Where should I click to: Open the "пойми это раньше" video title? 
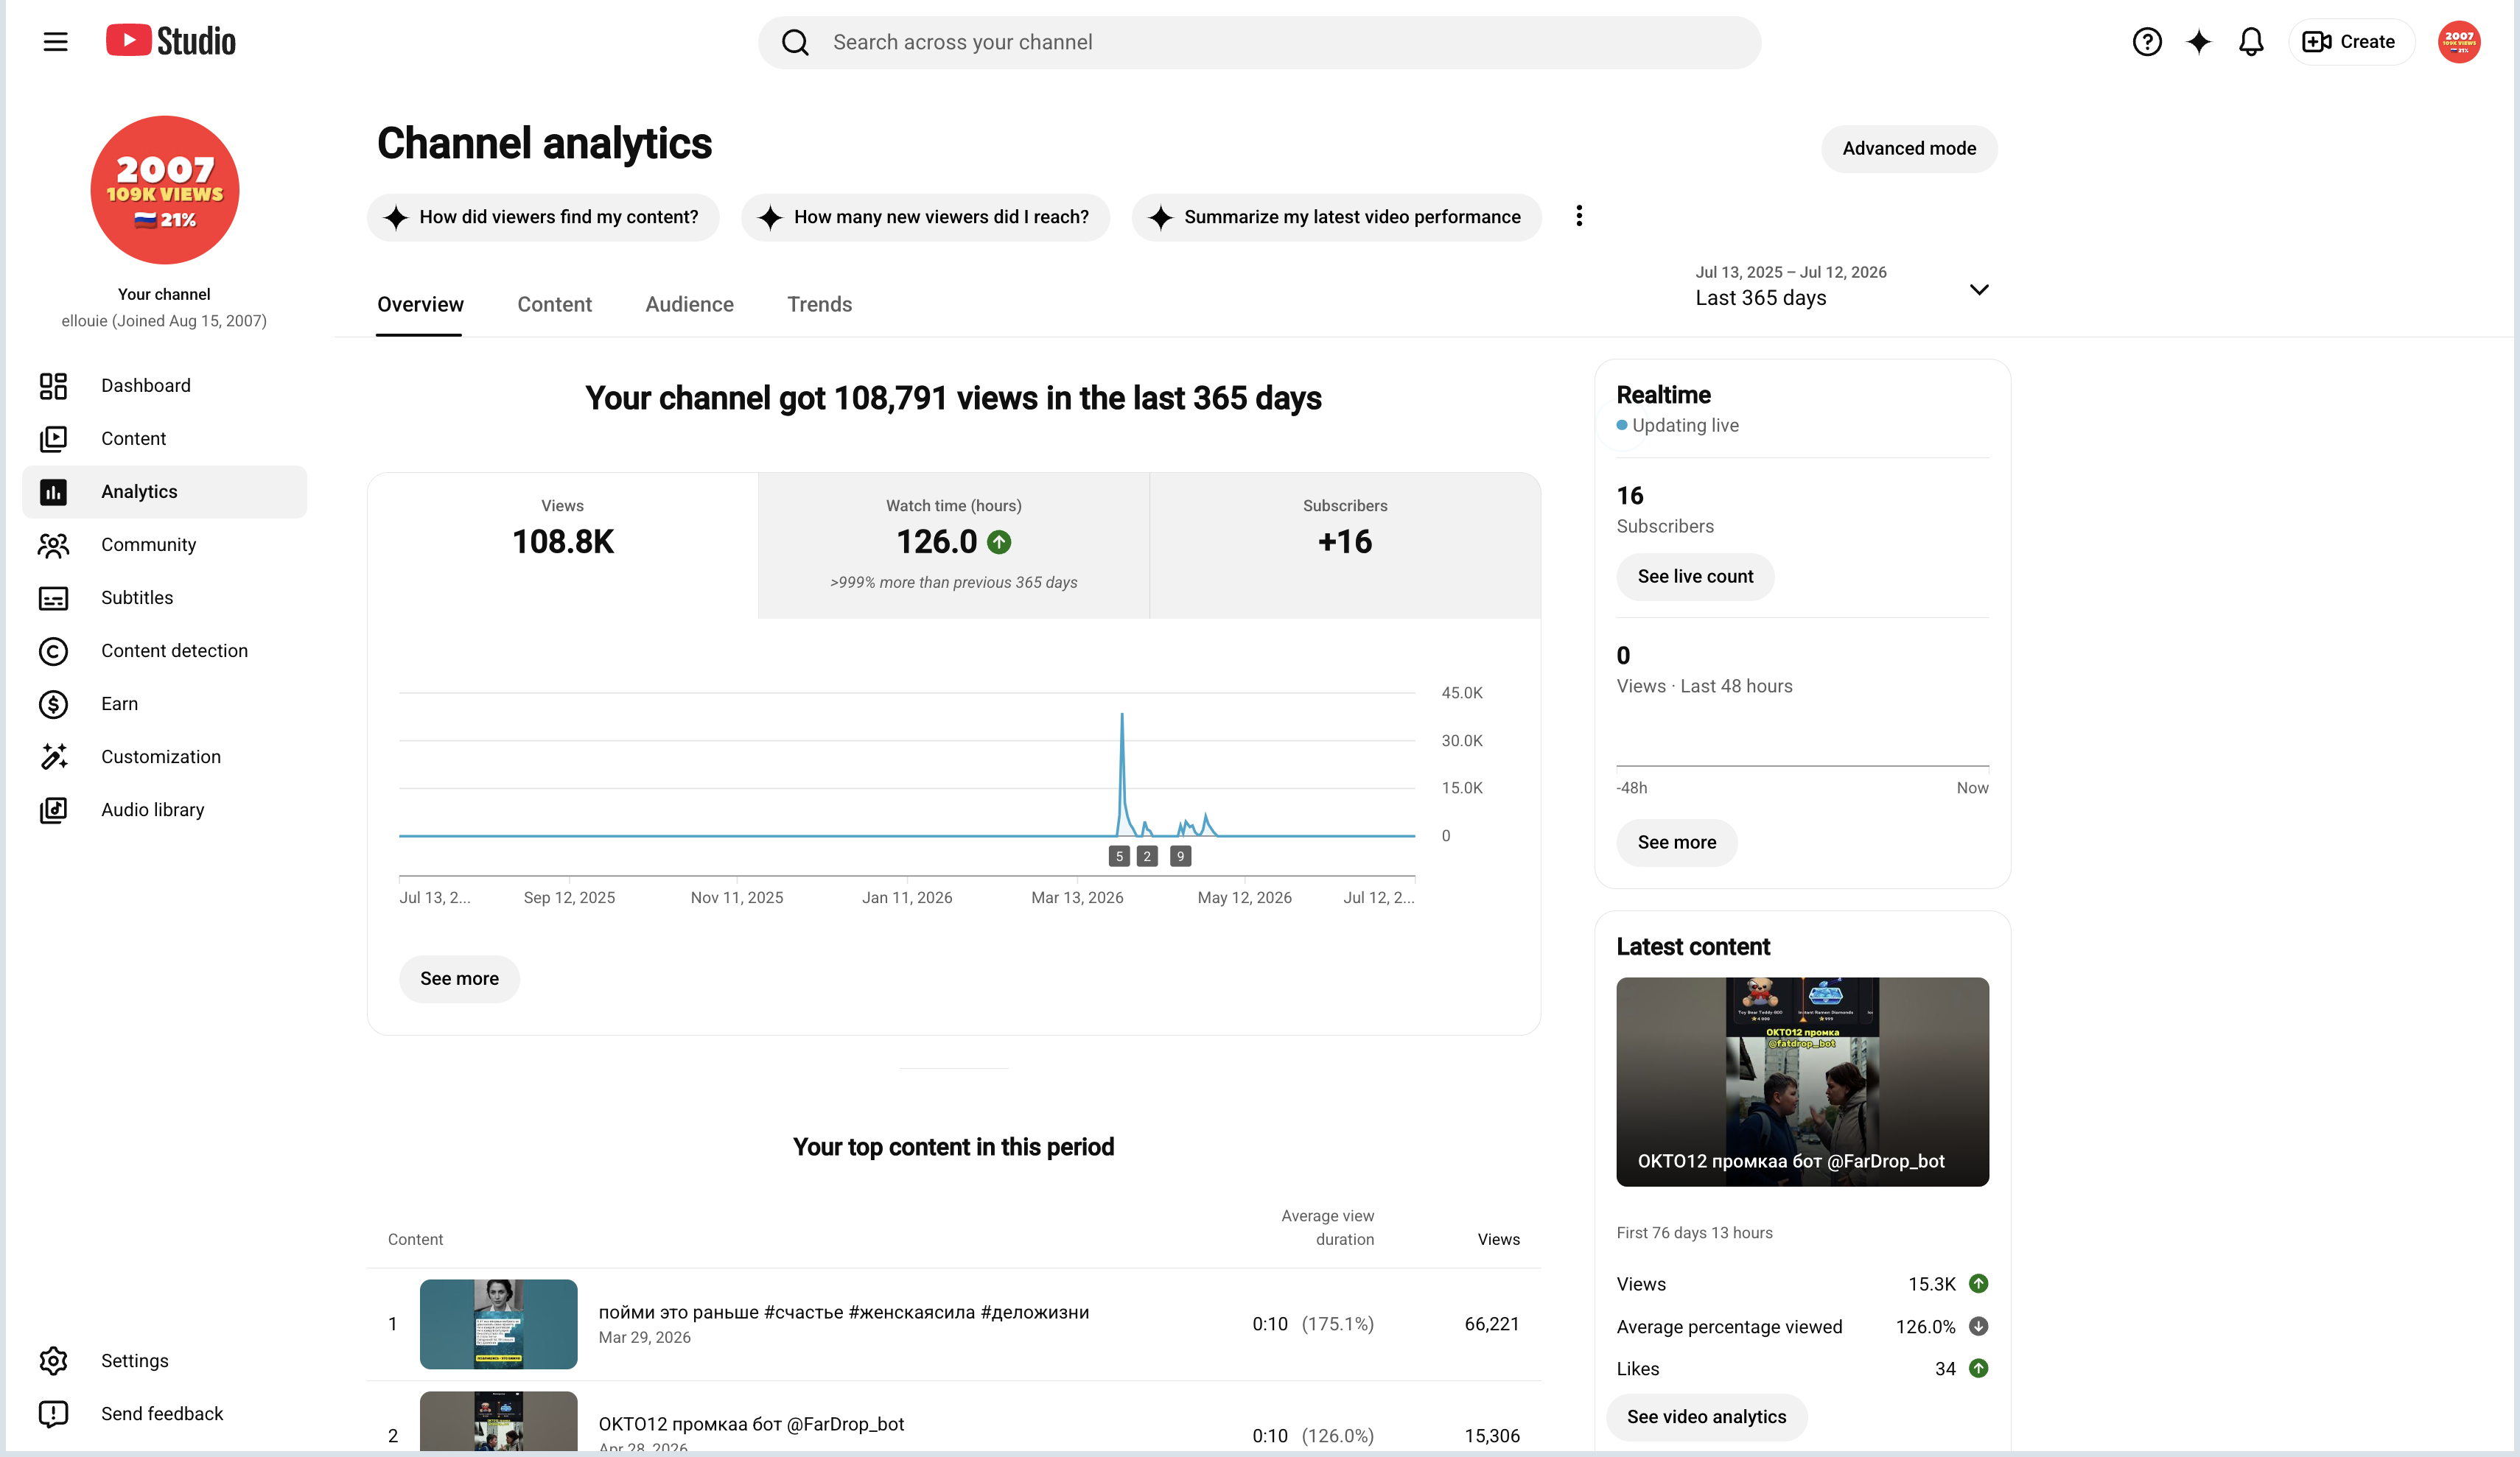[843, 1313]
